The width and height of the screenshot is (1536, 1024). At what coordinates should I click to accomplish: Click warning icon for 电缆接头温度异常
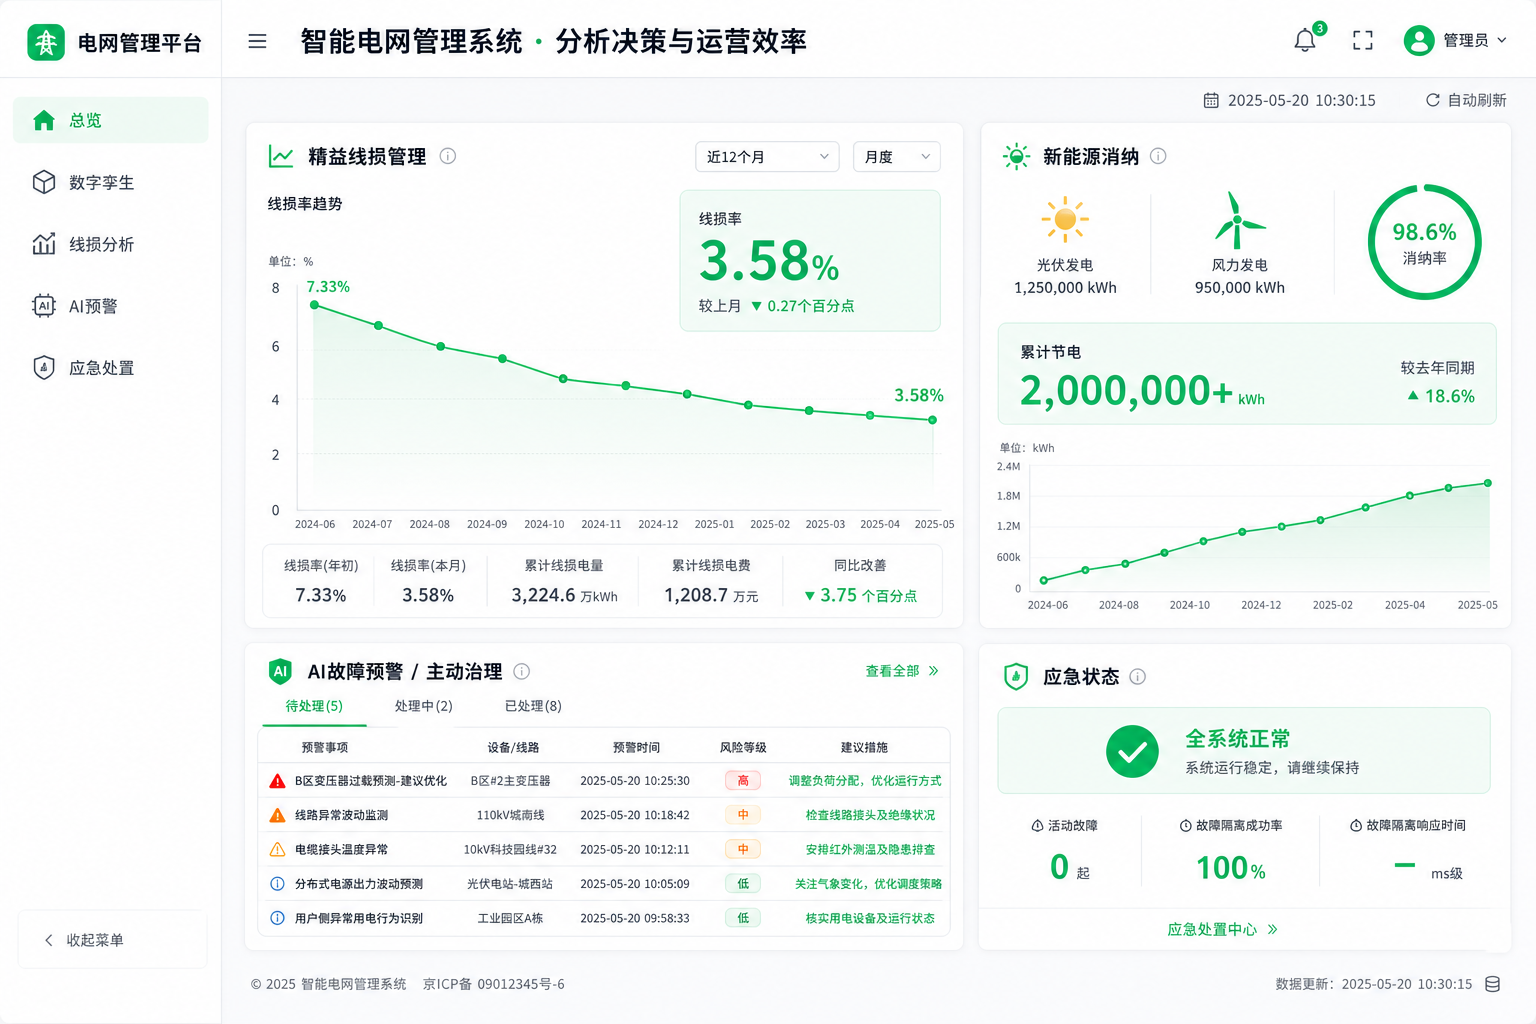pyautogui.click(x=278, y=849)
